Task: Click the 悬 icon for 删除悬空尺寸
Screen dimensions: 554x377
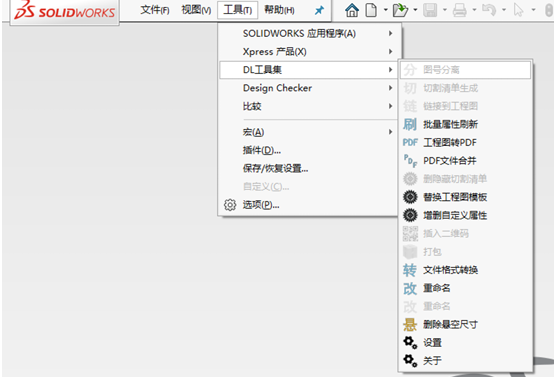Action: tap(410, 325)
